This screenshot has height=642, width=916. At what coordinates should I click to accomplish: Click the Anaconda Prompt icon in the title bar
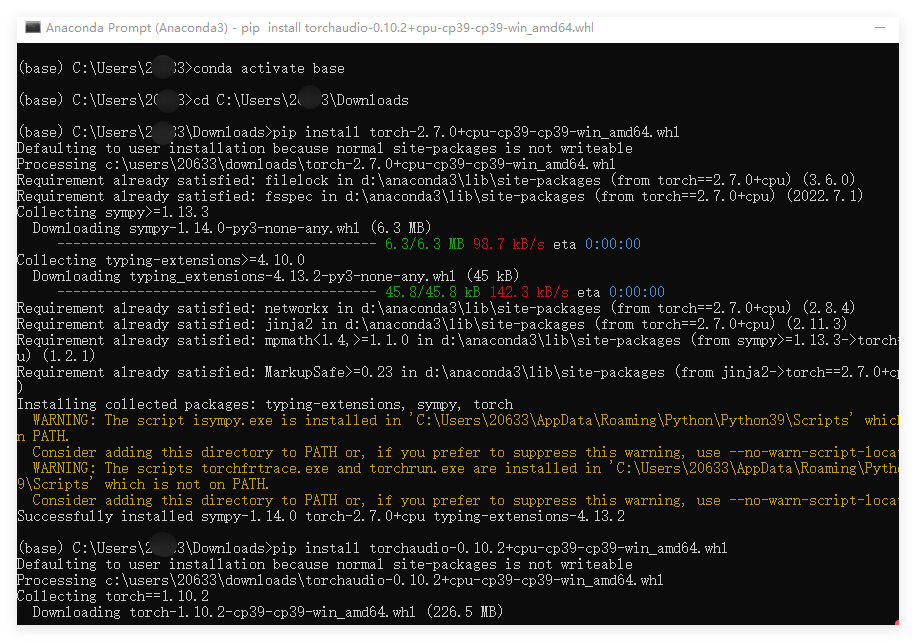coord(33,28)
